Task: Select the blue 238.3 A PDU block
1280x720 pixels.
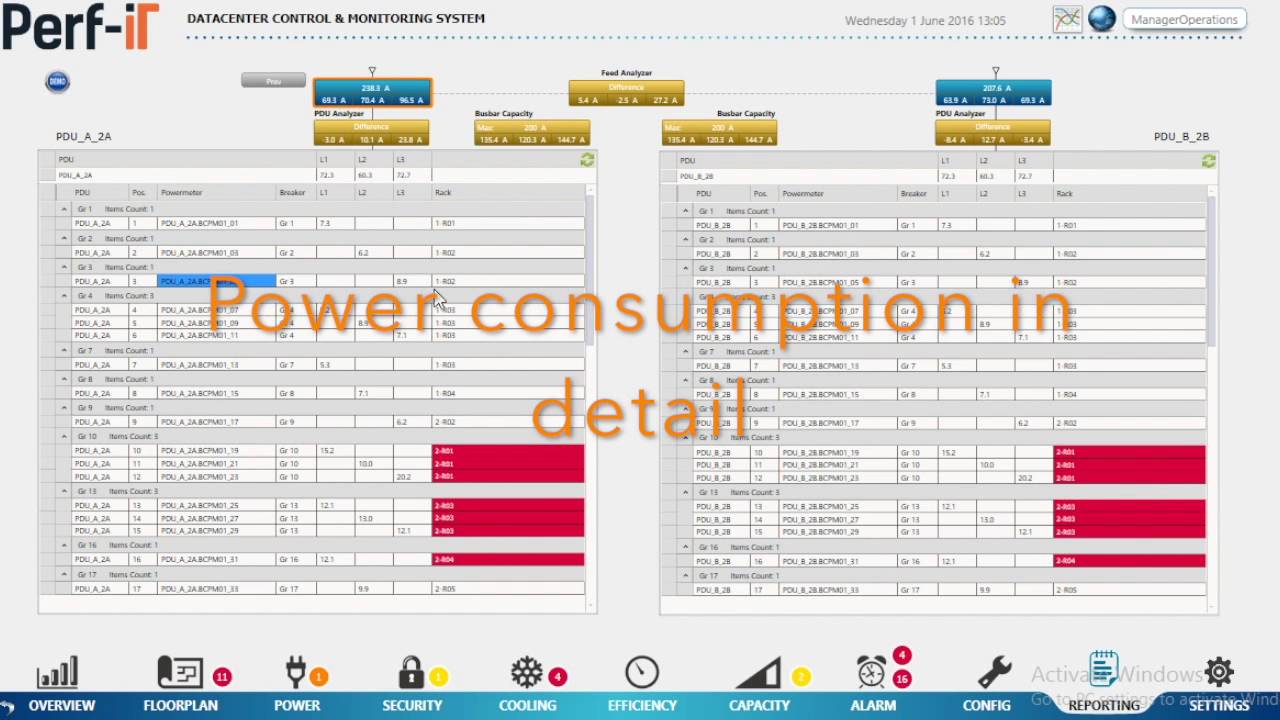Action: [372, 93]
